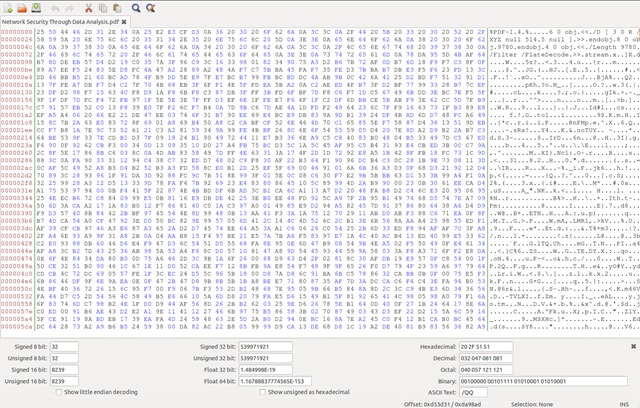This screenshot has width=640, height=408.
Task: Click offset row 00000000
Action: (17, 32)
